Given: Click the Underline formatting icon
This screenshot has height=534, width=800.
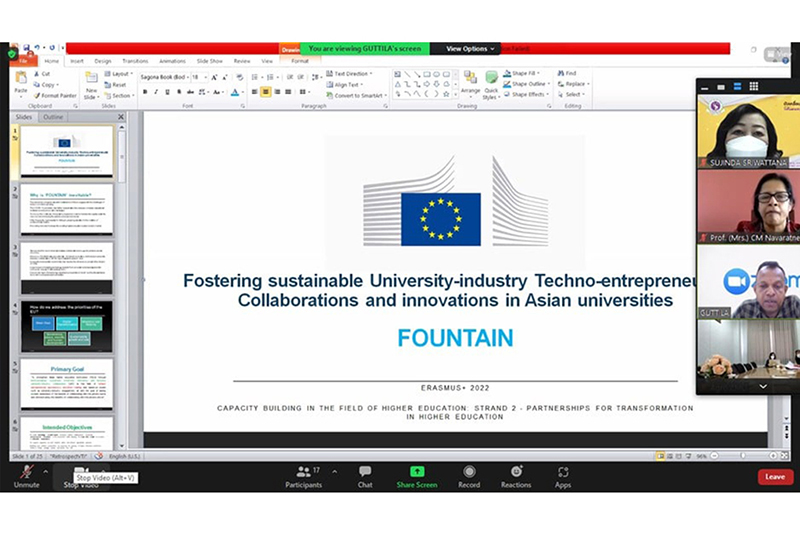Looking at the screenshot, I should [167, 92].
